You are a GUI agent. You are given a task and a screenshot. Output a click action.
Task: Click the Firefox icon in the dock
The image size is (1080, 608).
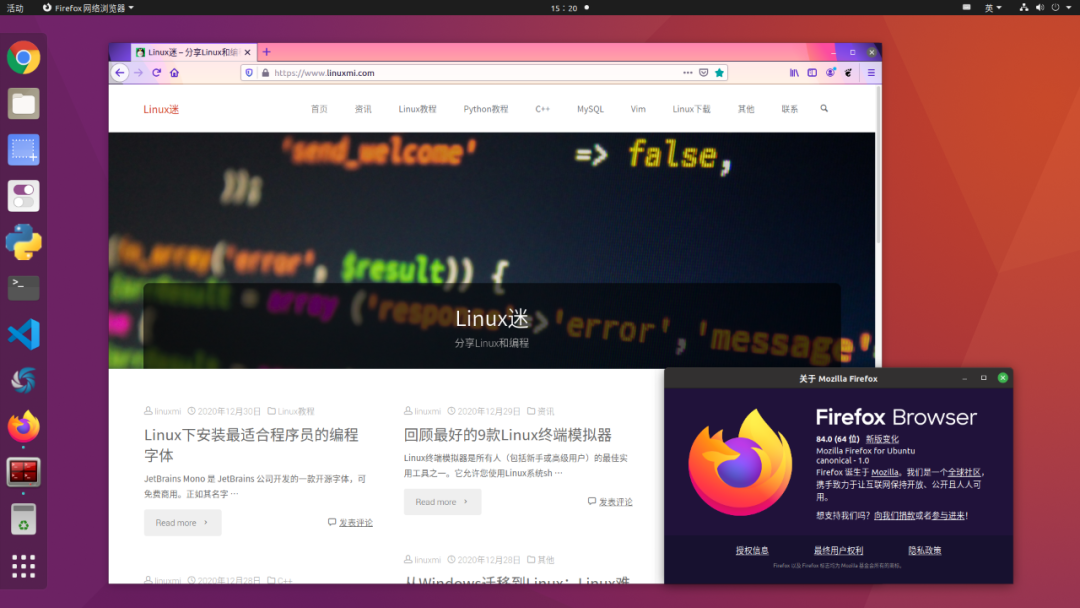(x=23, y=427)
